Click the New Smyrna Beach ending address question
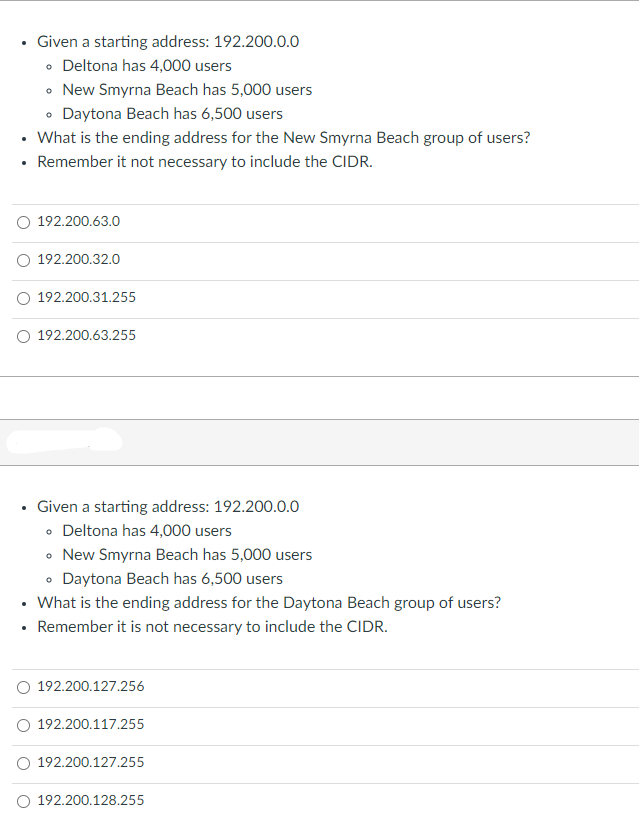Screen dimensions: 639x824 [284, 138]
